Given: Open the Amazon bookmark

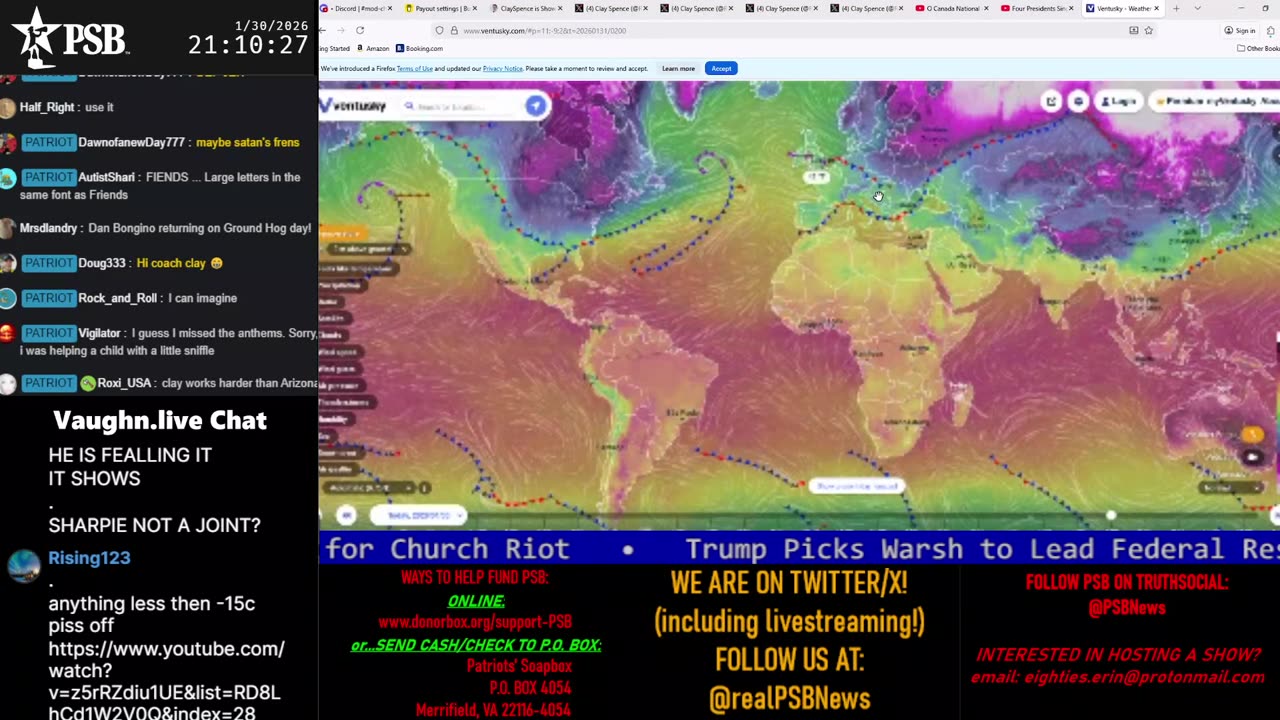Looking at the screenshot, I should click(373, 48).
